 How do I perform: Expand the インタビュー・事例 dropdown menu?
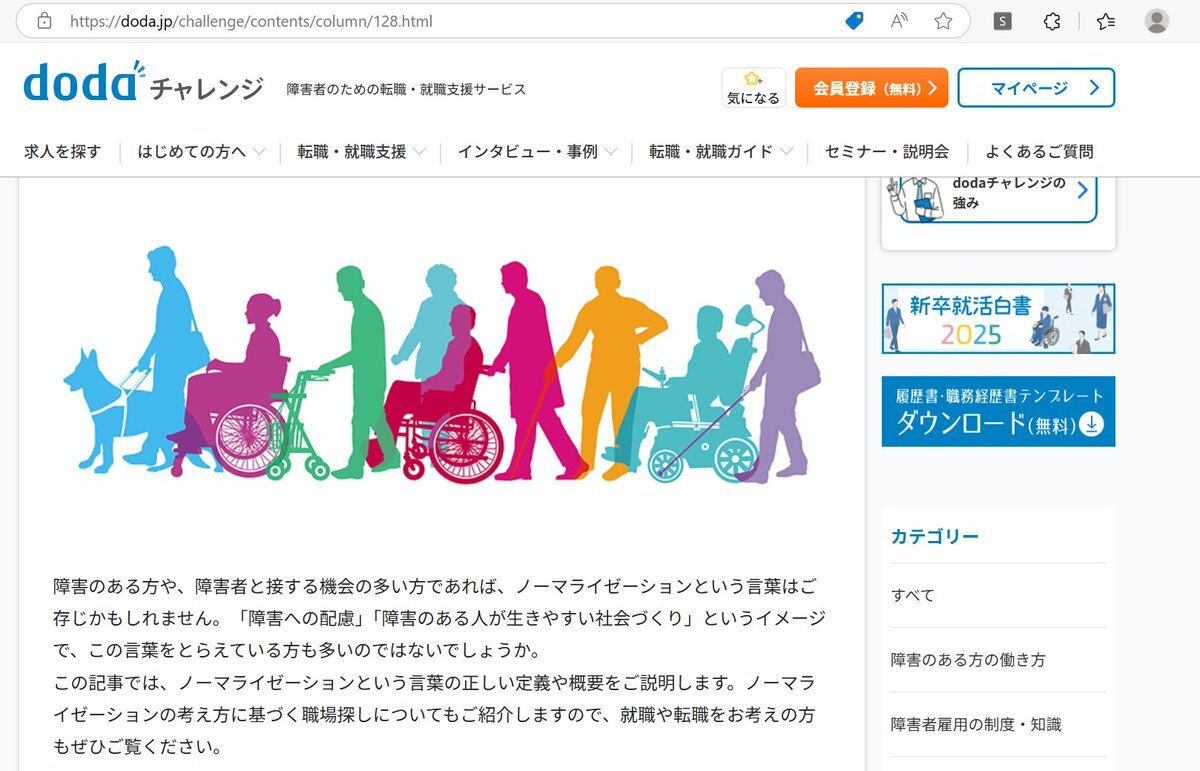pos(537,152)
